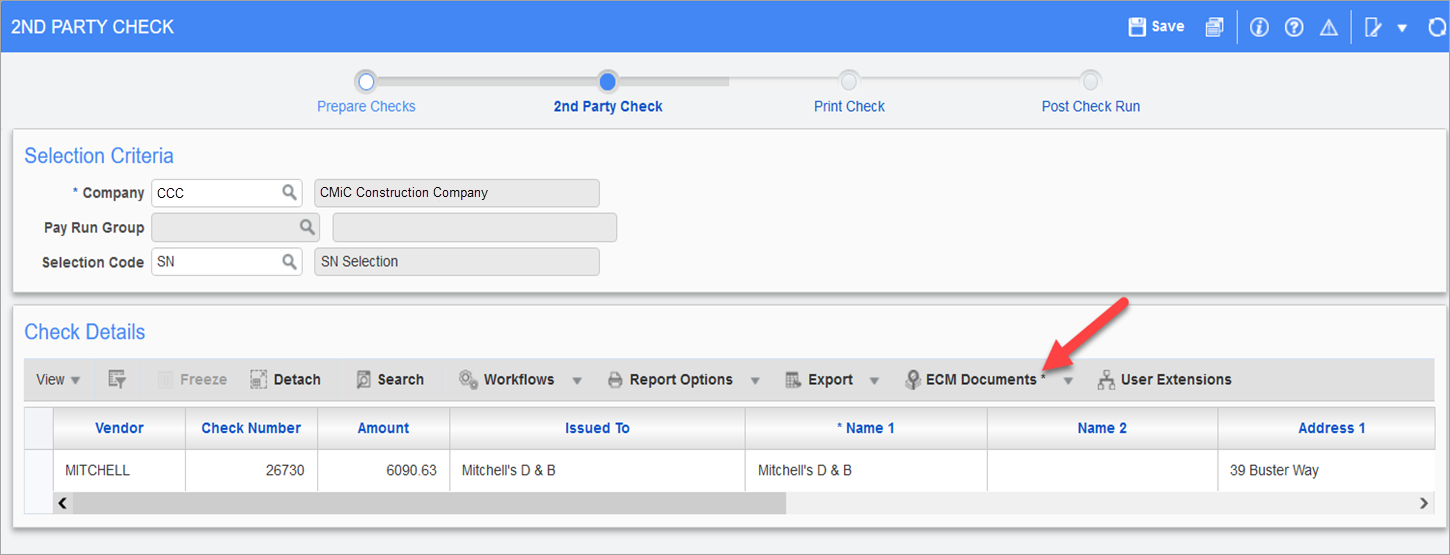Open Search in Check Details toolbar
The width and height of the screenshot is (1450, 555).
coord(390,379)
